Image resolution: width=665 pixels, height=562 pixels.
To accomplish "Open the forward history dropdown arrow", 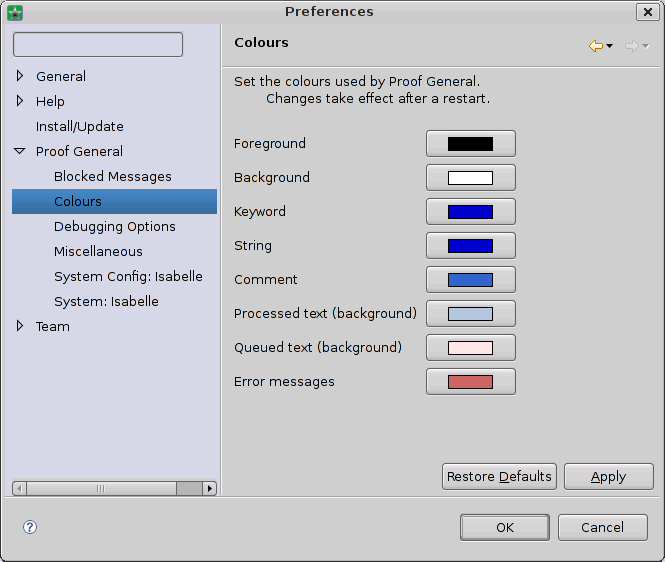I will (646, 46).
